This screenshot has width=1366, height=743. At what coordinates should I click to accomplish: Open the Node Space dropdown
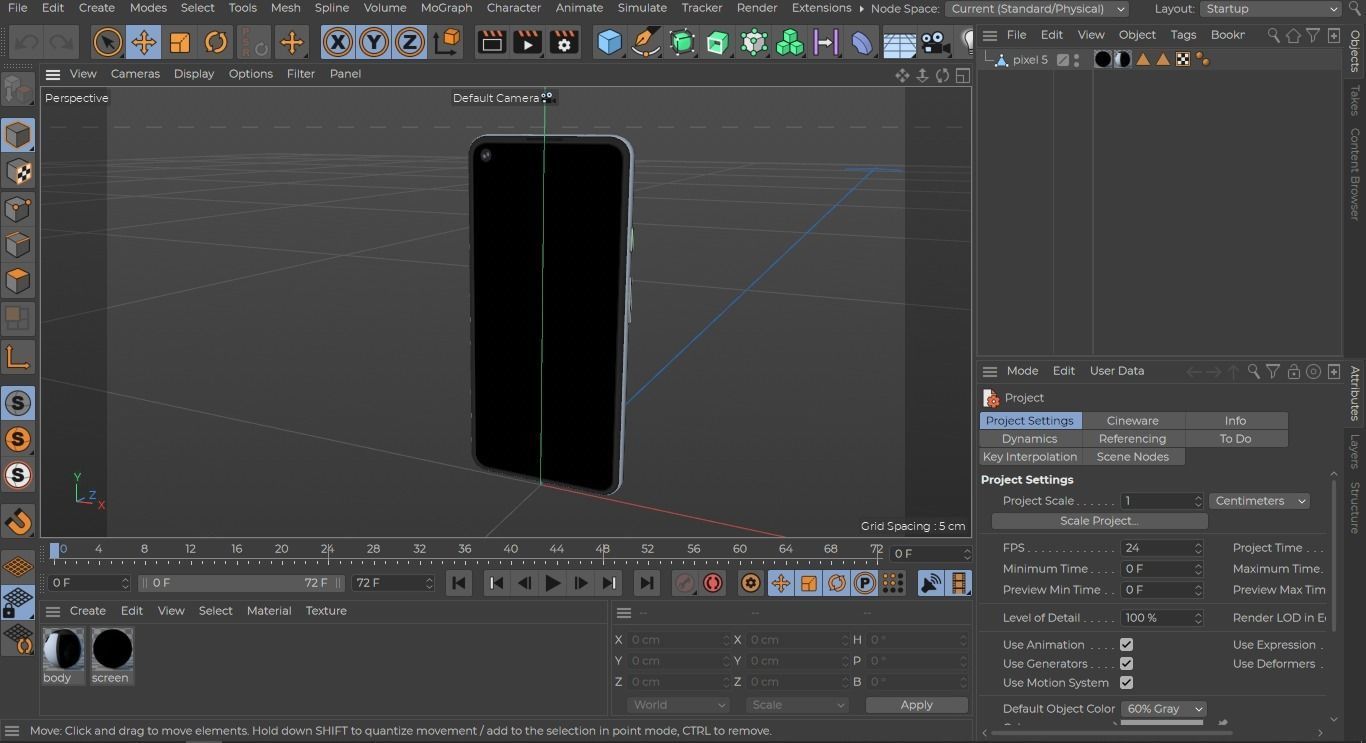(1036, 9)
